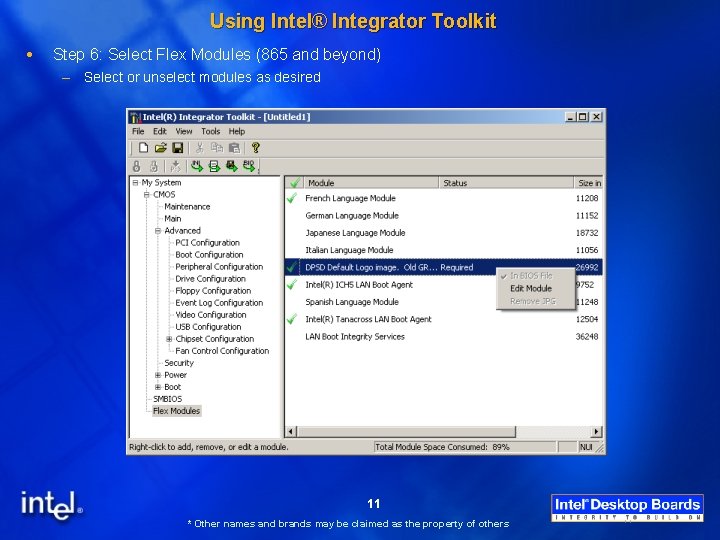Select SMBIOS in the tree
Viewport: 720px width, 540px height.
click(168, 399)
